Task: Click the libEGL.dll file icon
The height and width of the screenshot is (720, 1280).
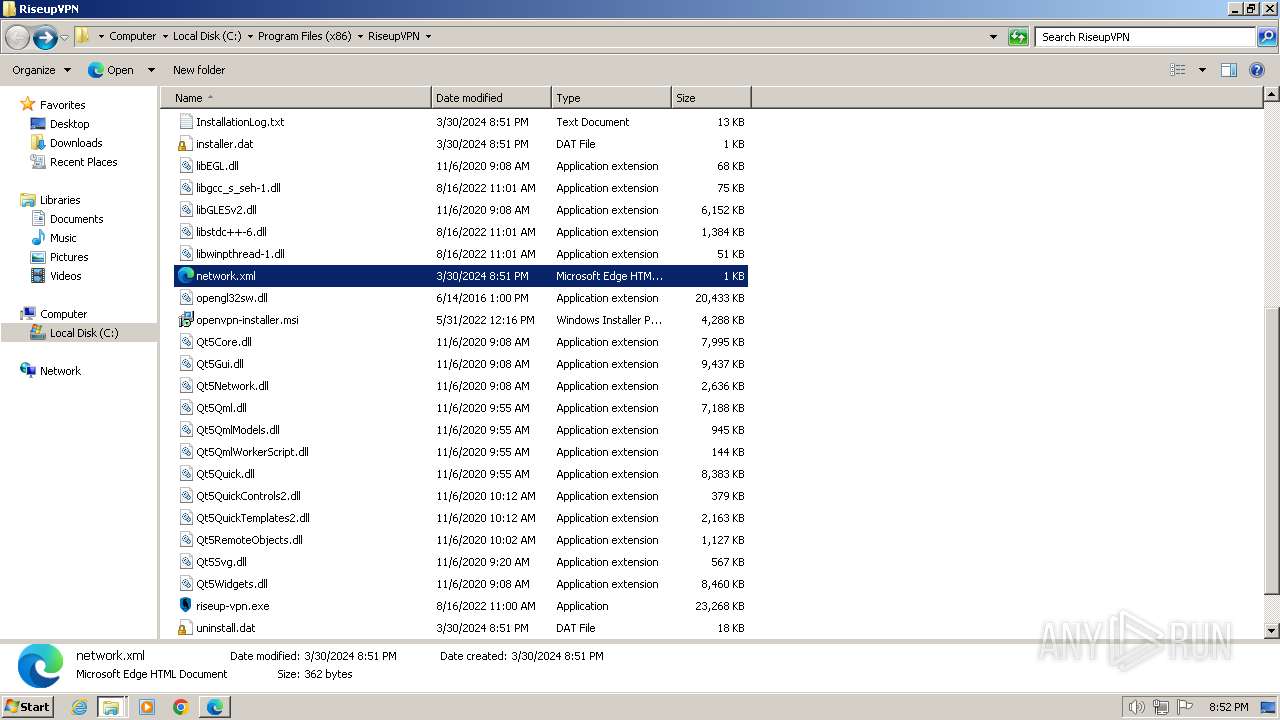Action: [185, 166]
